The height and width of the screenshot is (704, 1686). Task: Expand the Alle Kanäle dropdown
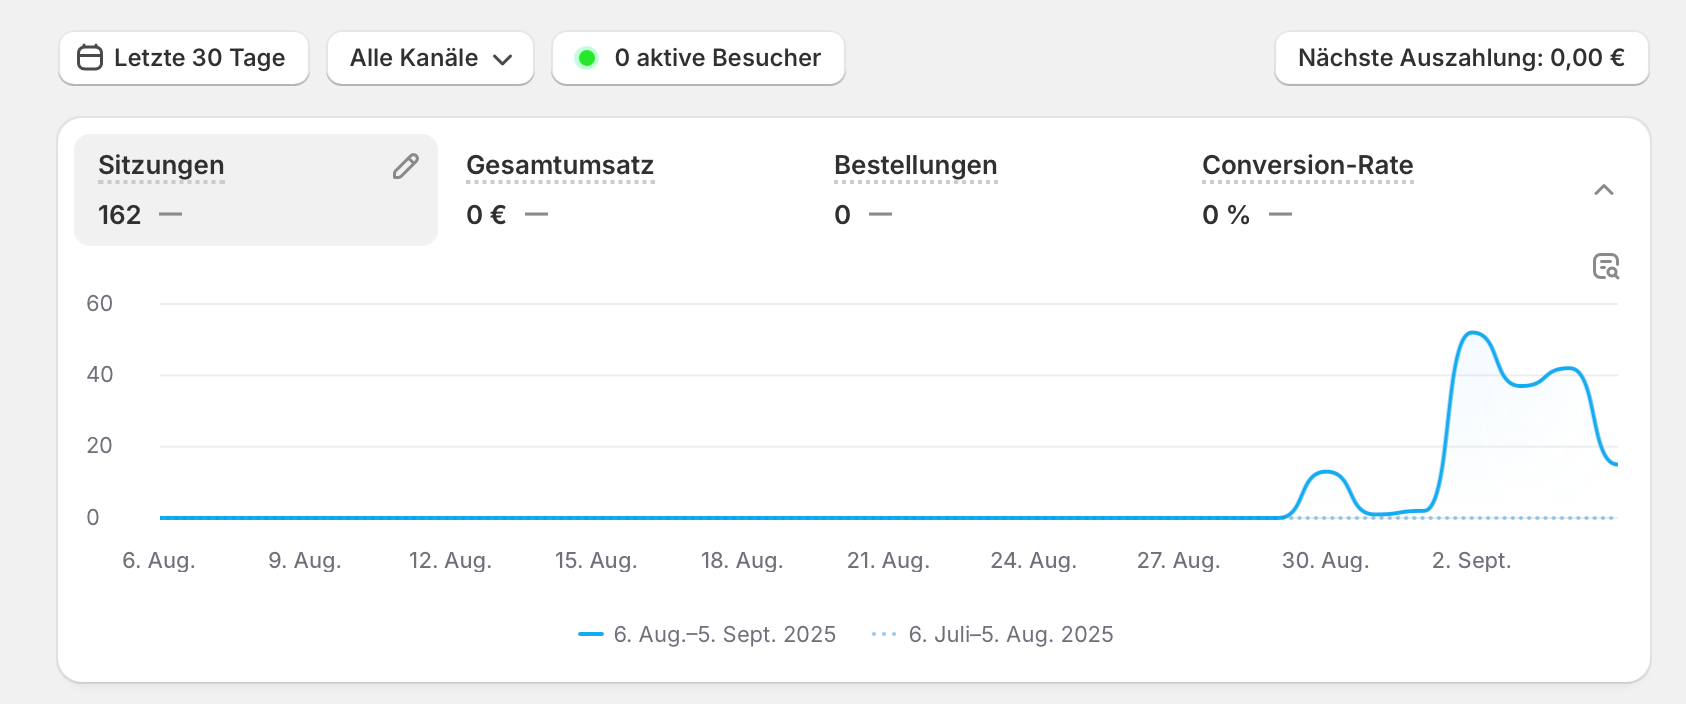pos(430,58)
